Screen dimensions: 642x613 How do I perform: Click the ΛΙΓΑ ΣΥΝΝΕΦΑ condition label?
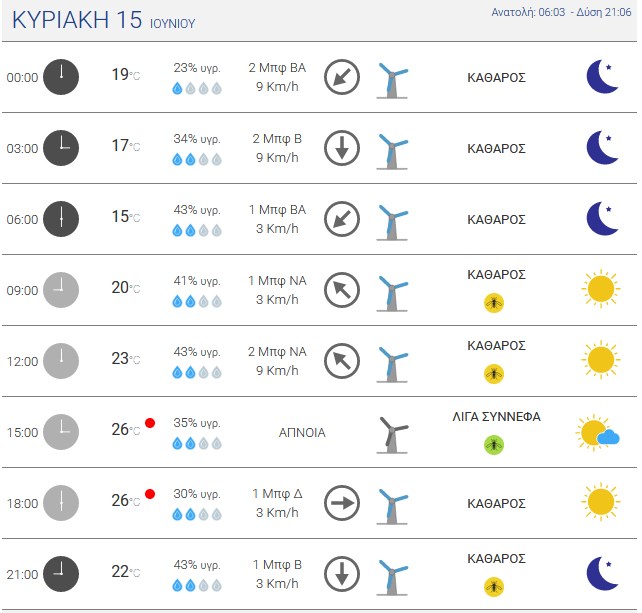point(496,416)
